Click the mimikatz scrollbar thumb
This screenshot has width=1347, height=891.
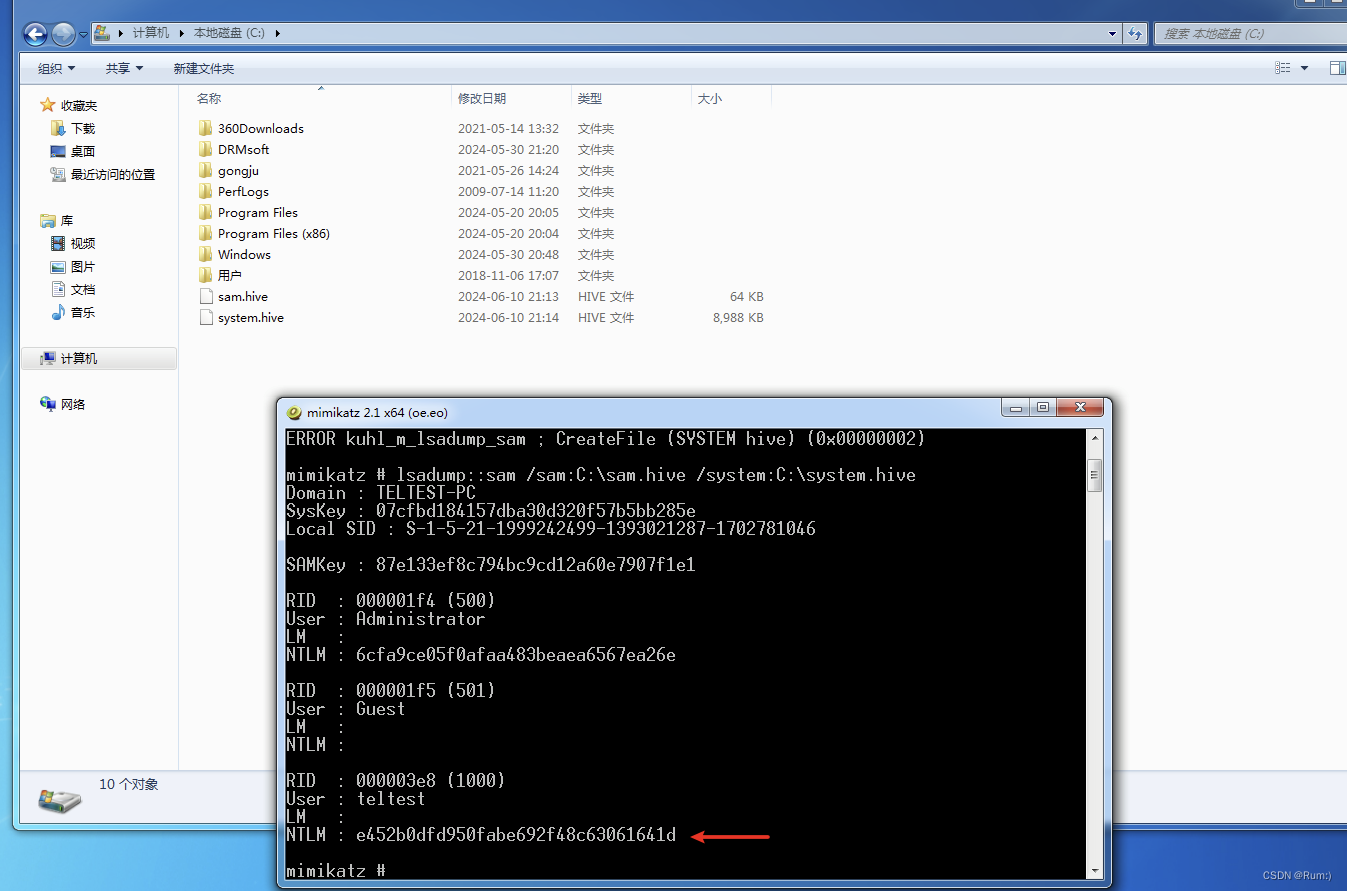1095,476
